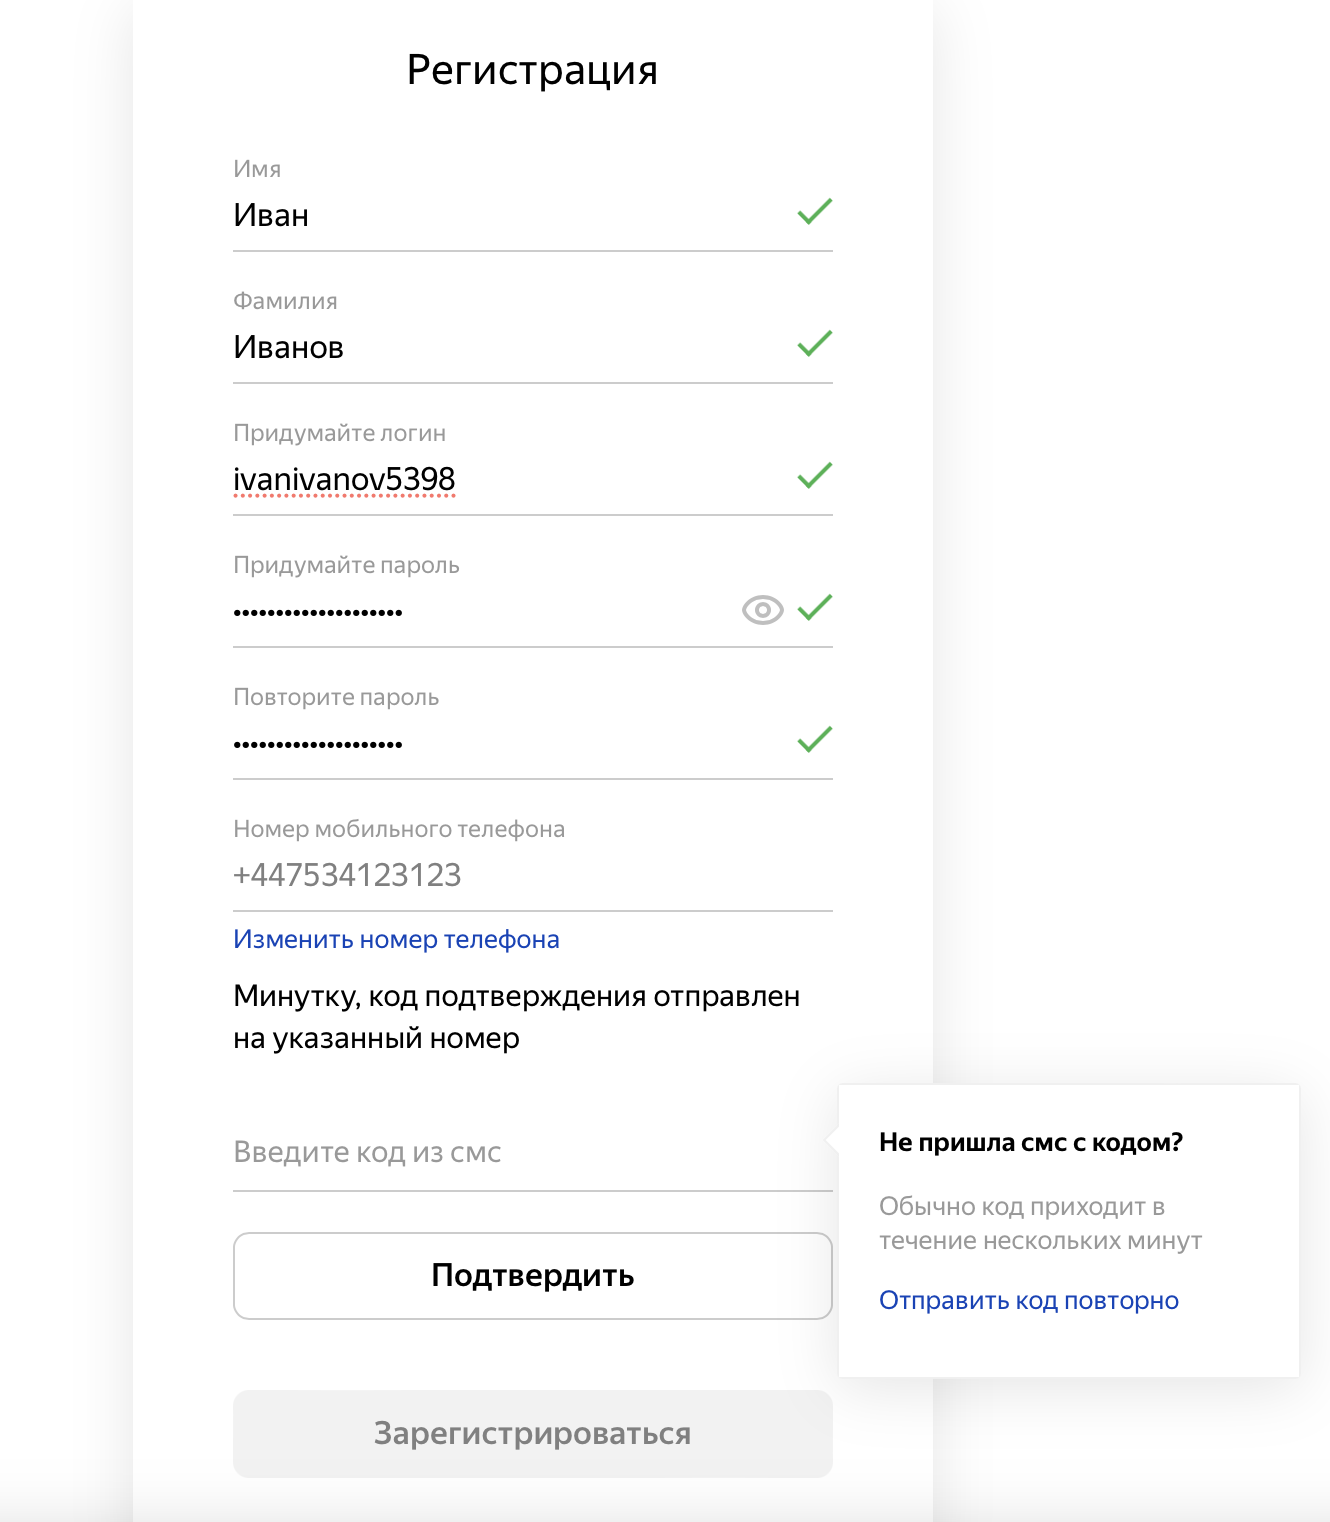Click the Фамилия field with Иванов

500,348
